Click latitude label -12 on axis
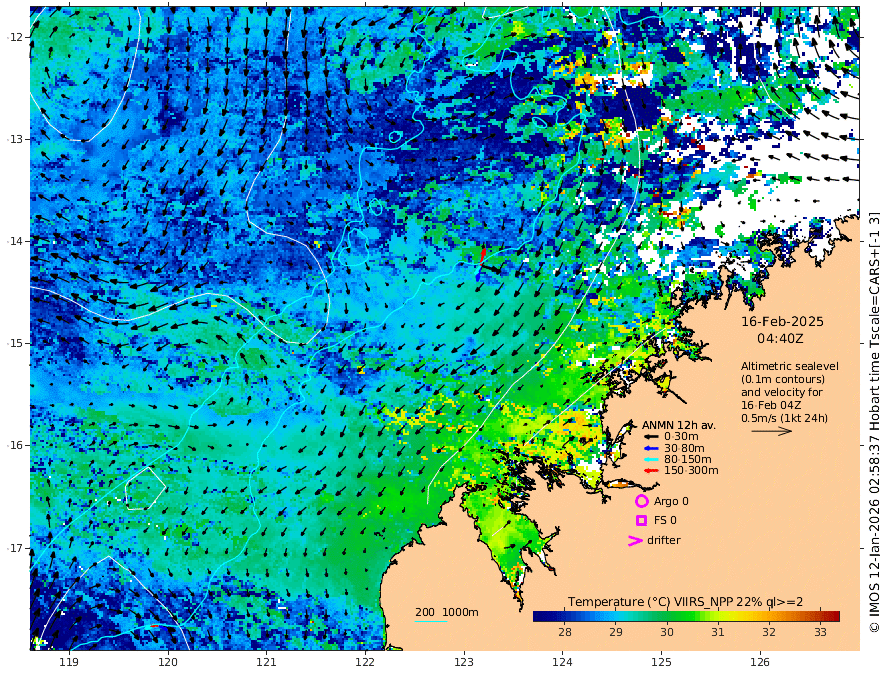The height and width of the screenshot is (680, 880). 15,37
